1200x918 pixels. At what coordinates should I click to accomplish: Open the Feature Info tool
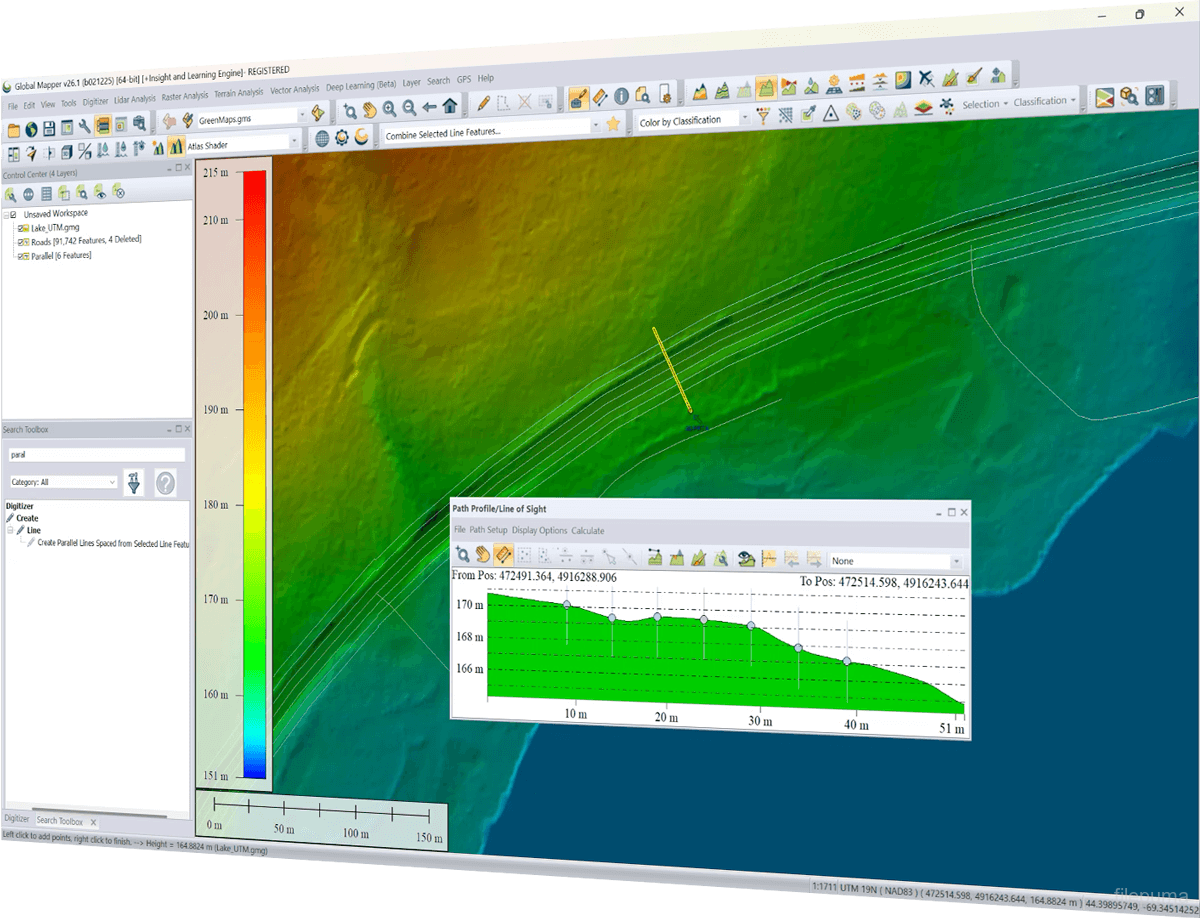tap(621, 97)
